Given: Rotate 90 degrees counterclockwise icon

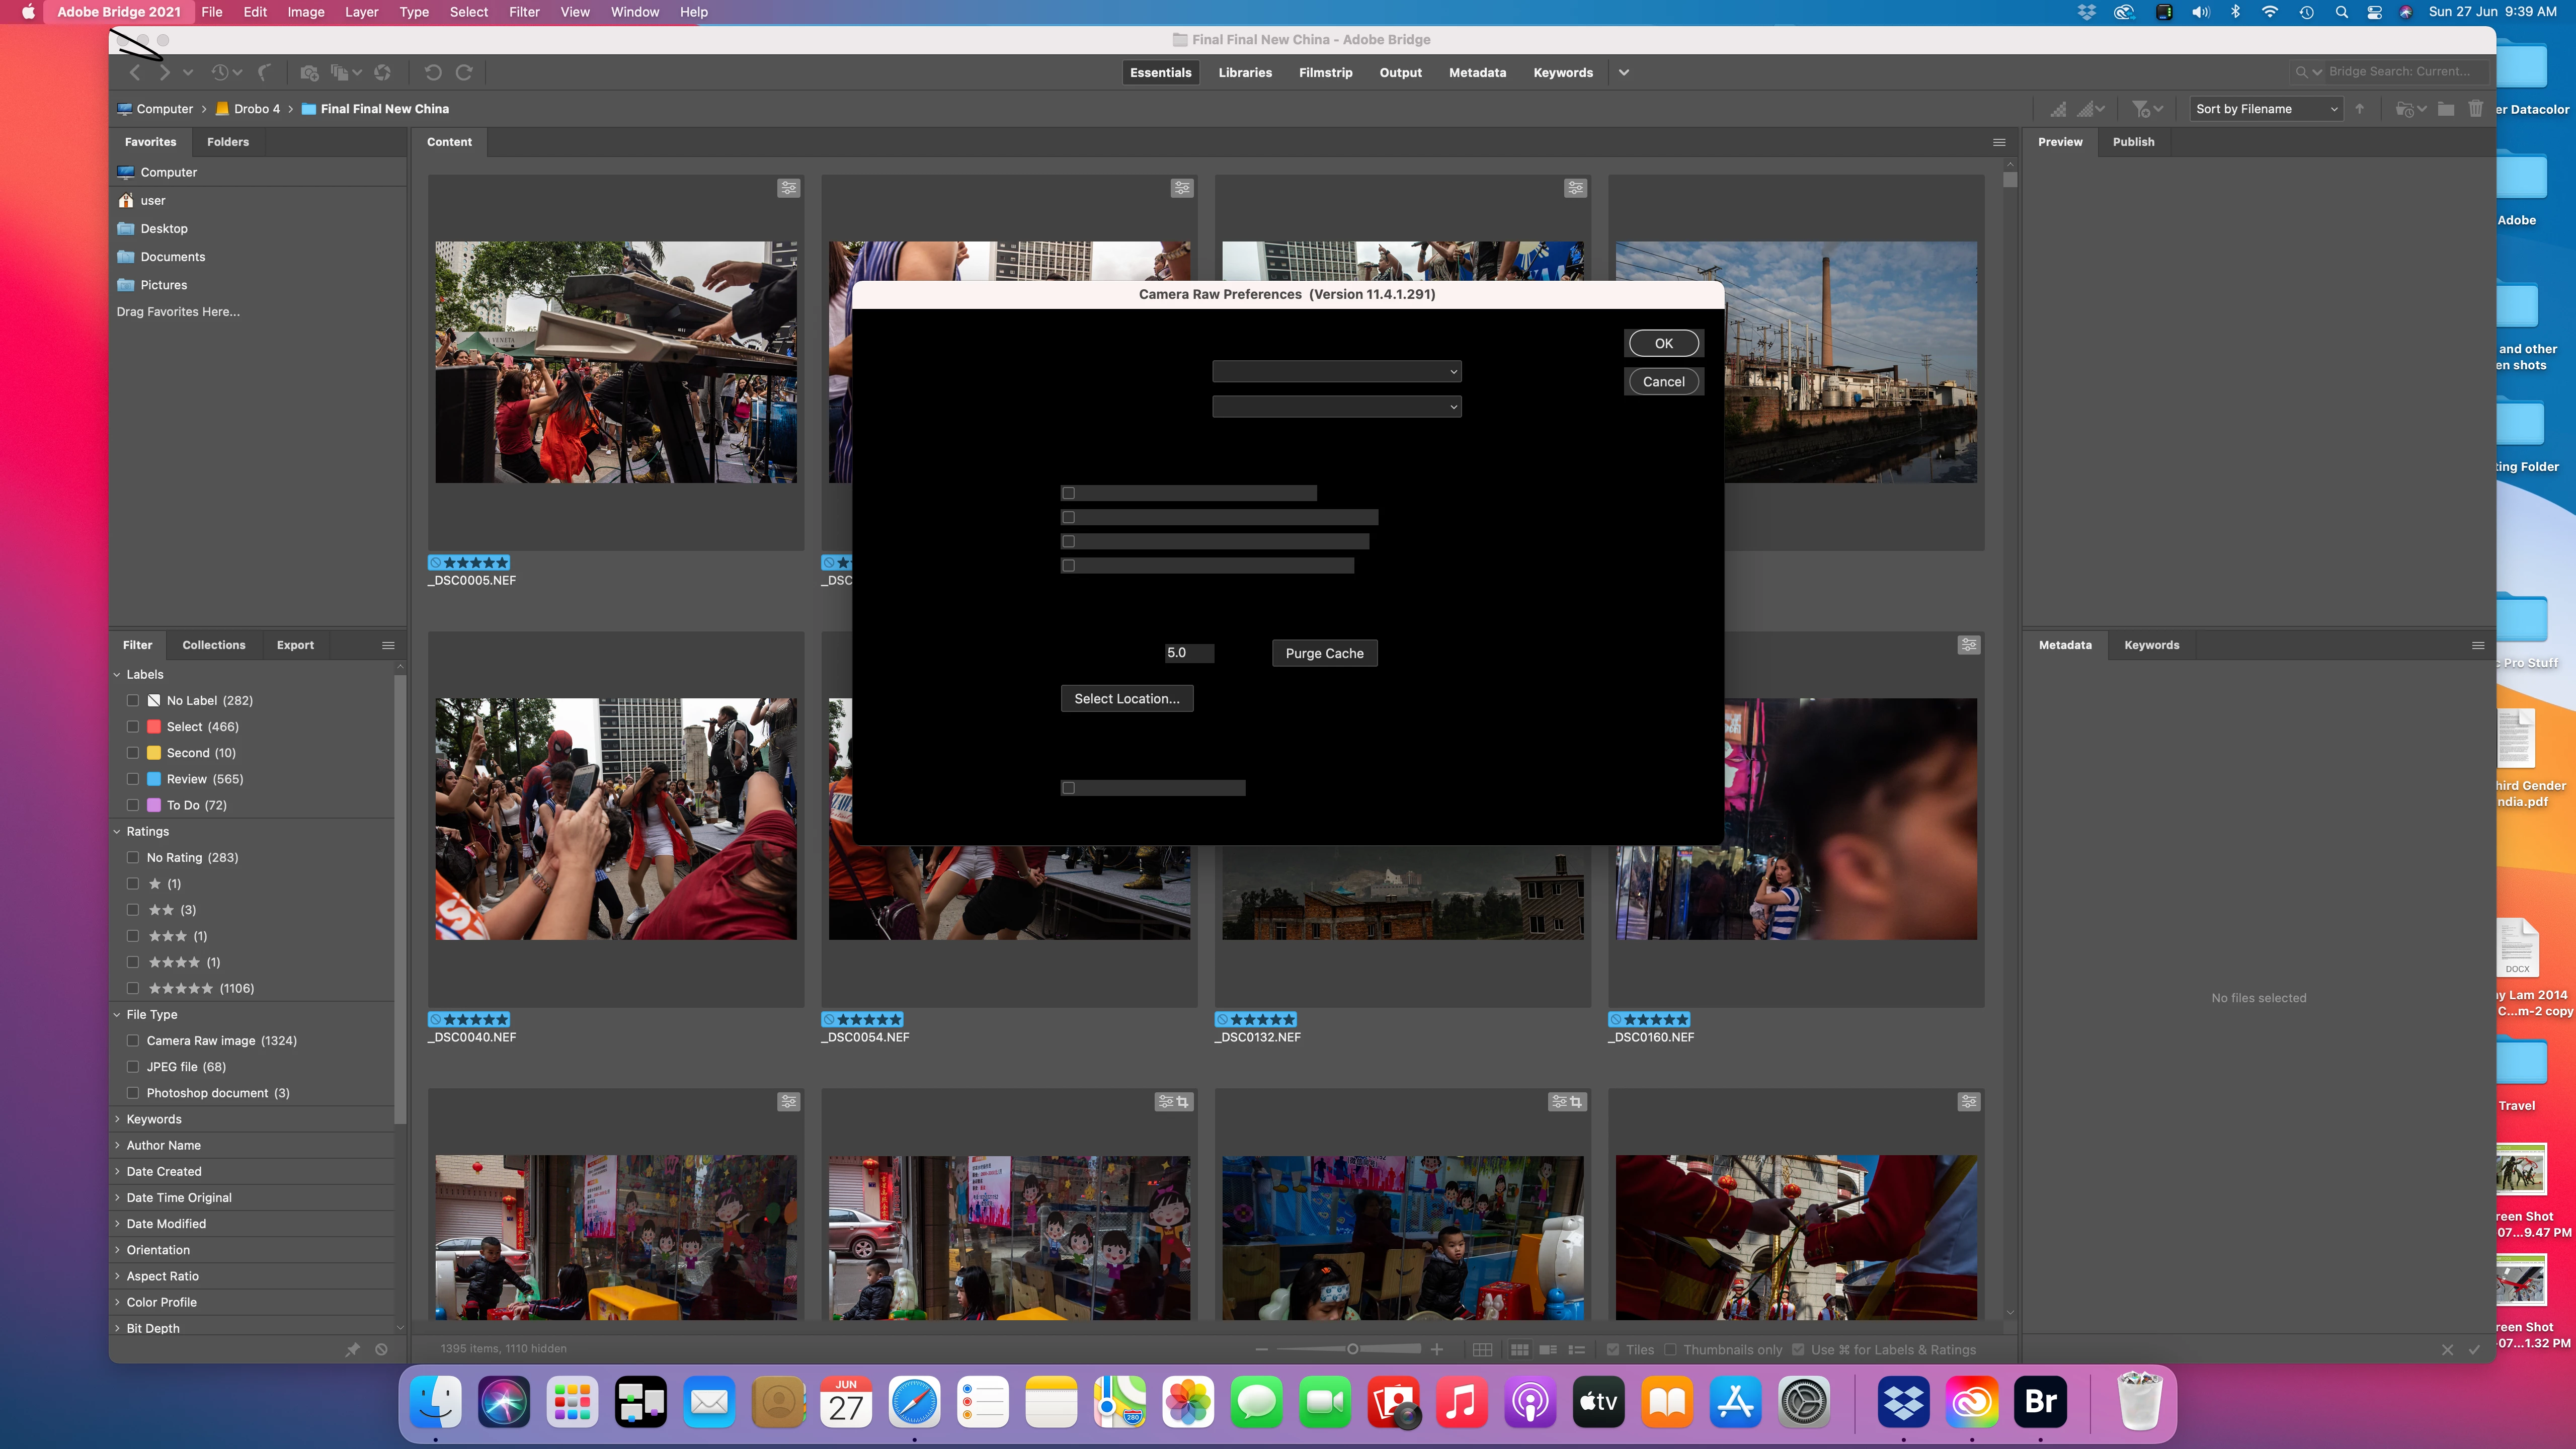Looking at the screenshot, I should [432, 73].
